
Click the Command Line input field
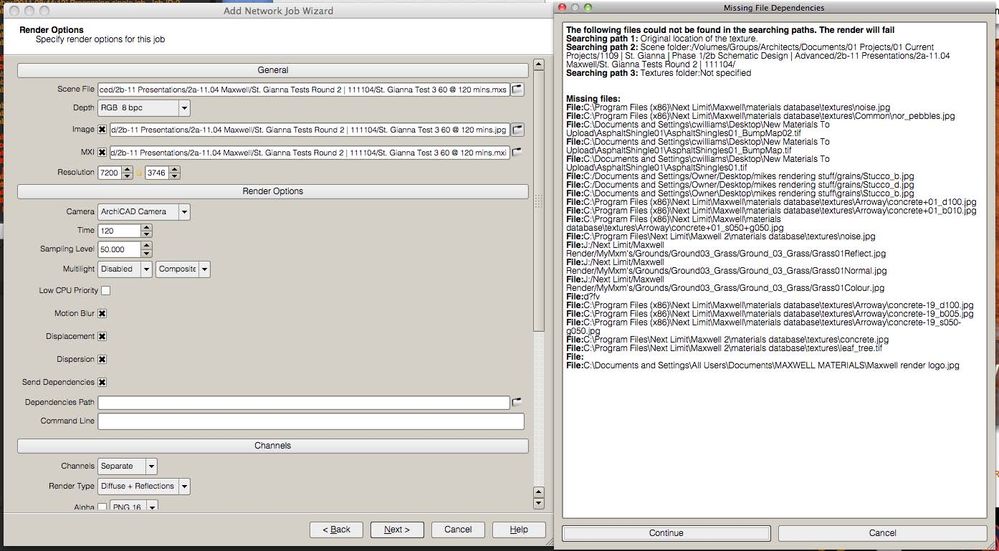click(x=311, y=421)
